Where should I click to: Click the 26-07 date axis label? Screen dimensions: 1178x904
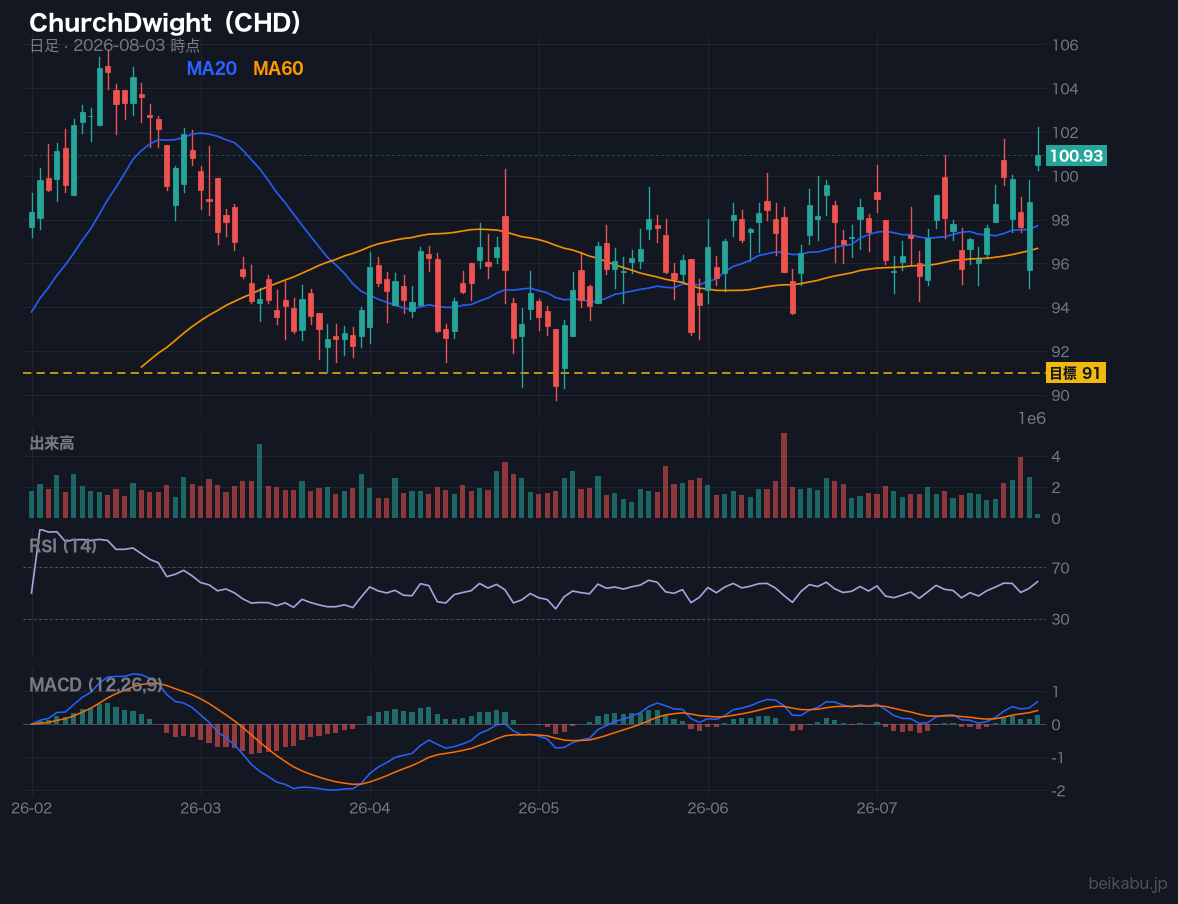[x=877, y=809]
